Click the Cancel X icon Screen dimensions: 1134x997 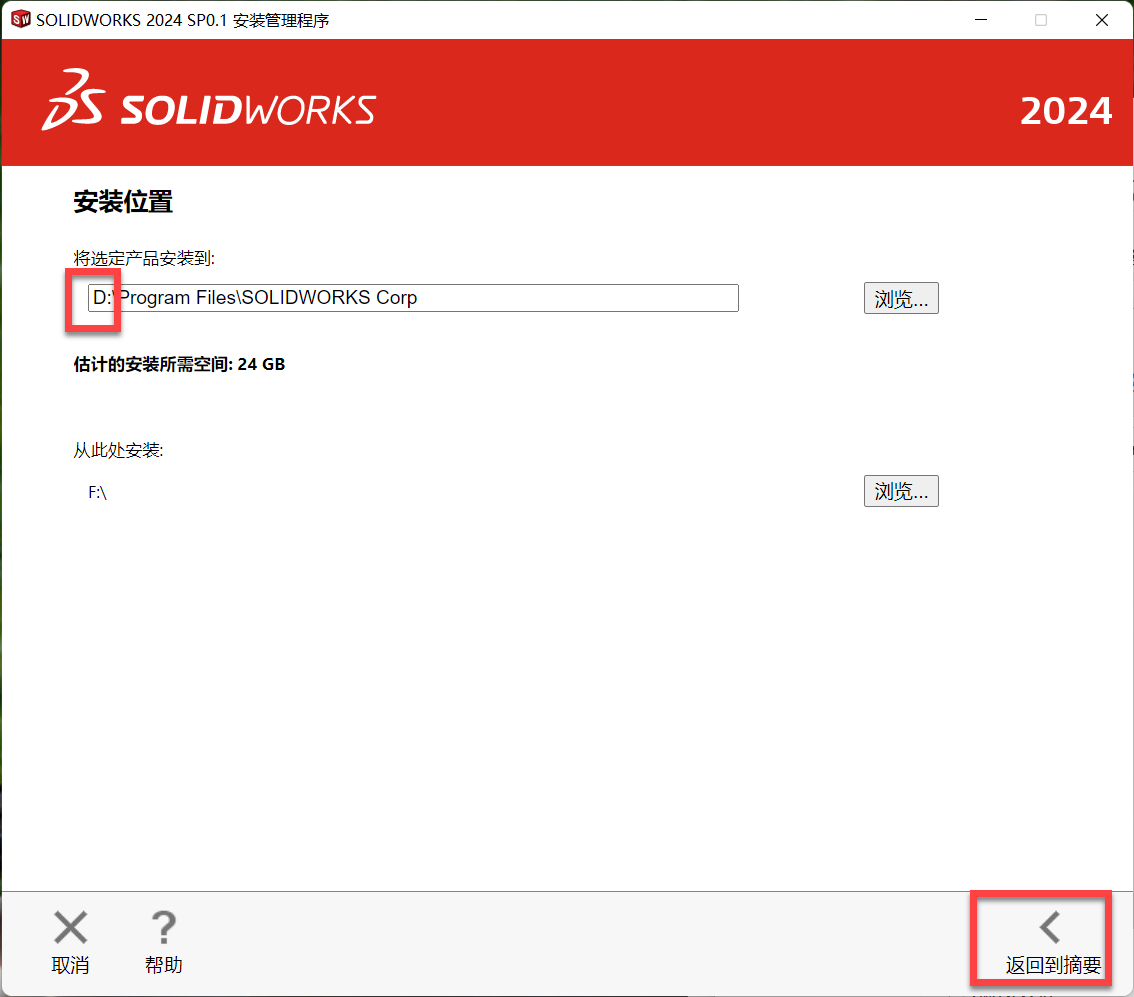(70, 927)
